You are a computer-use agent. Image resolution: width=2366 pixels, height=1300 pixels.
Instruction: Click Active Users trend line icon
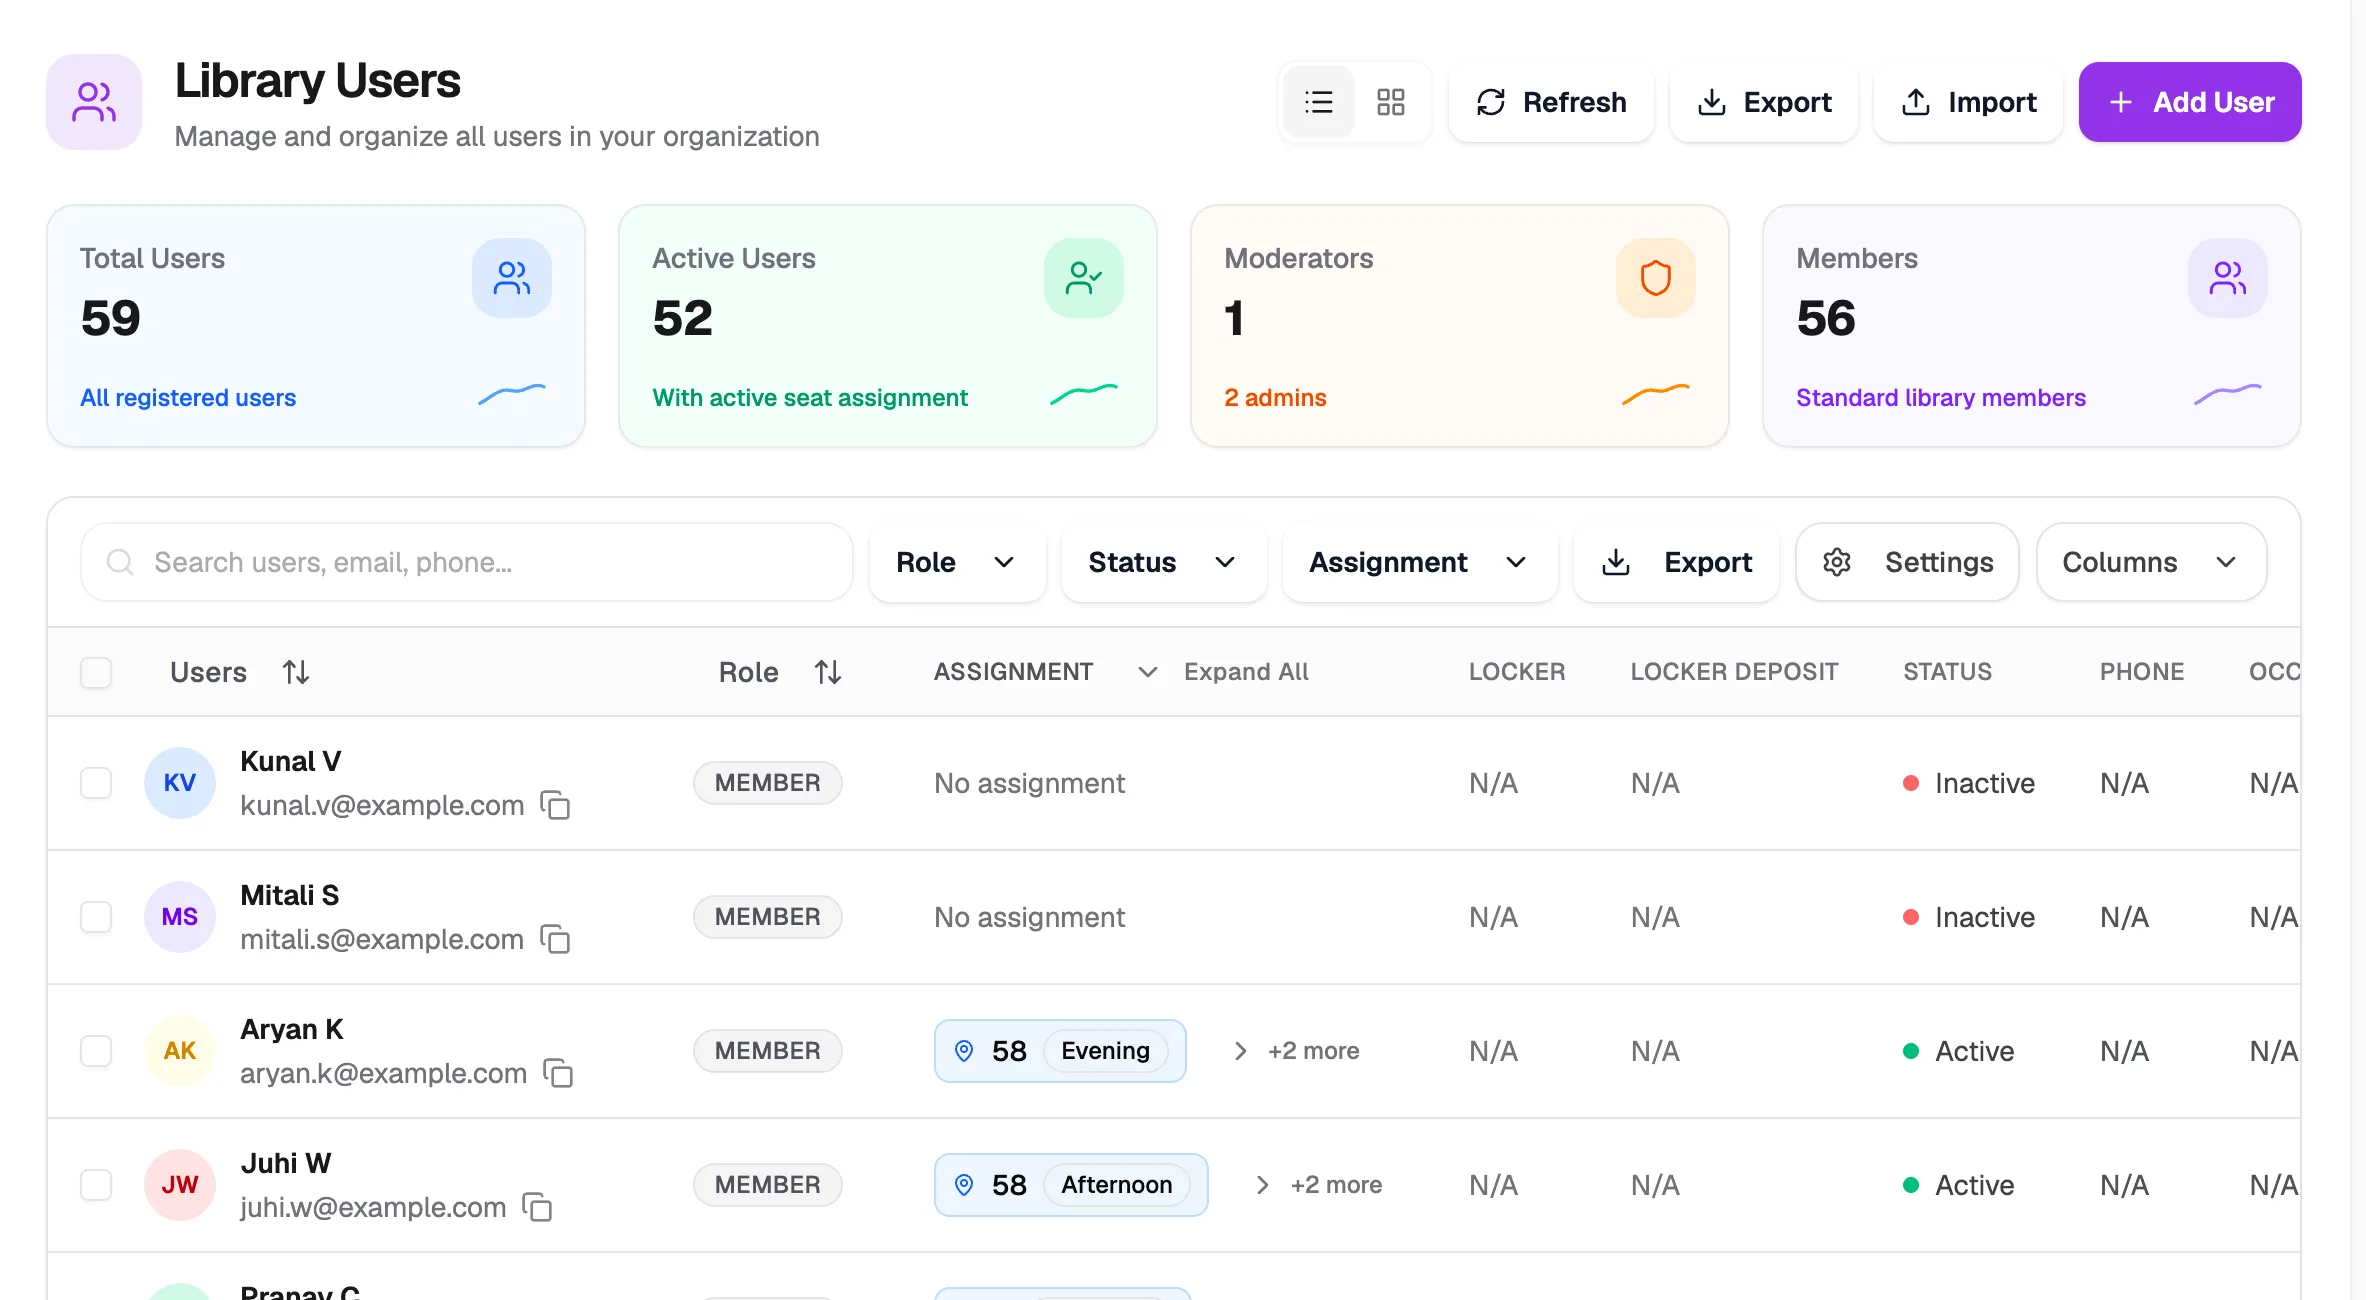(1084, 395)
